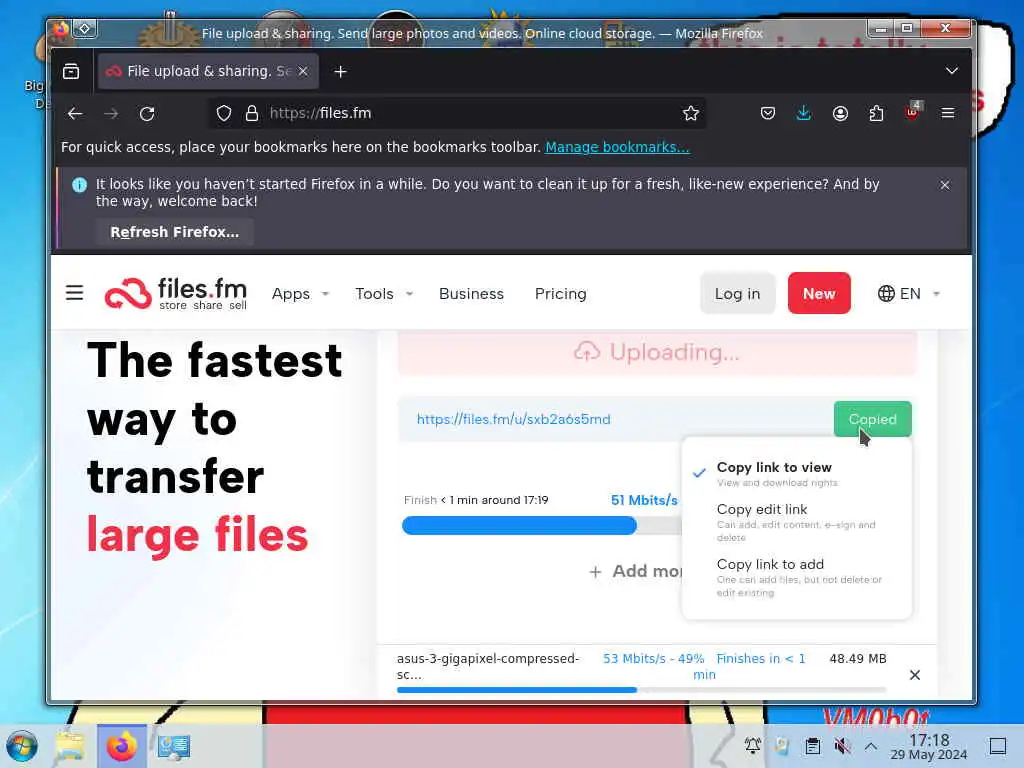Click the Firefox View icon in tab bar

tap(71, 71)
